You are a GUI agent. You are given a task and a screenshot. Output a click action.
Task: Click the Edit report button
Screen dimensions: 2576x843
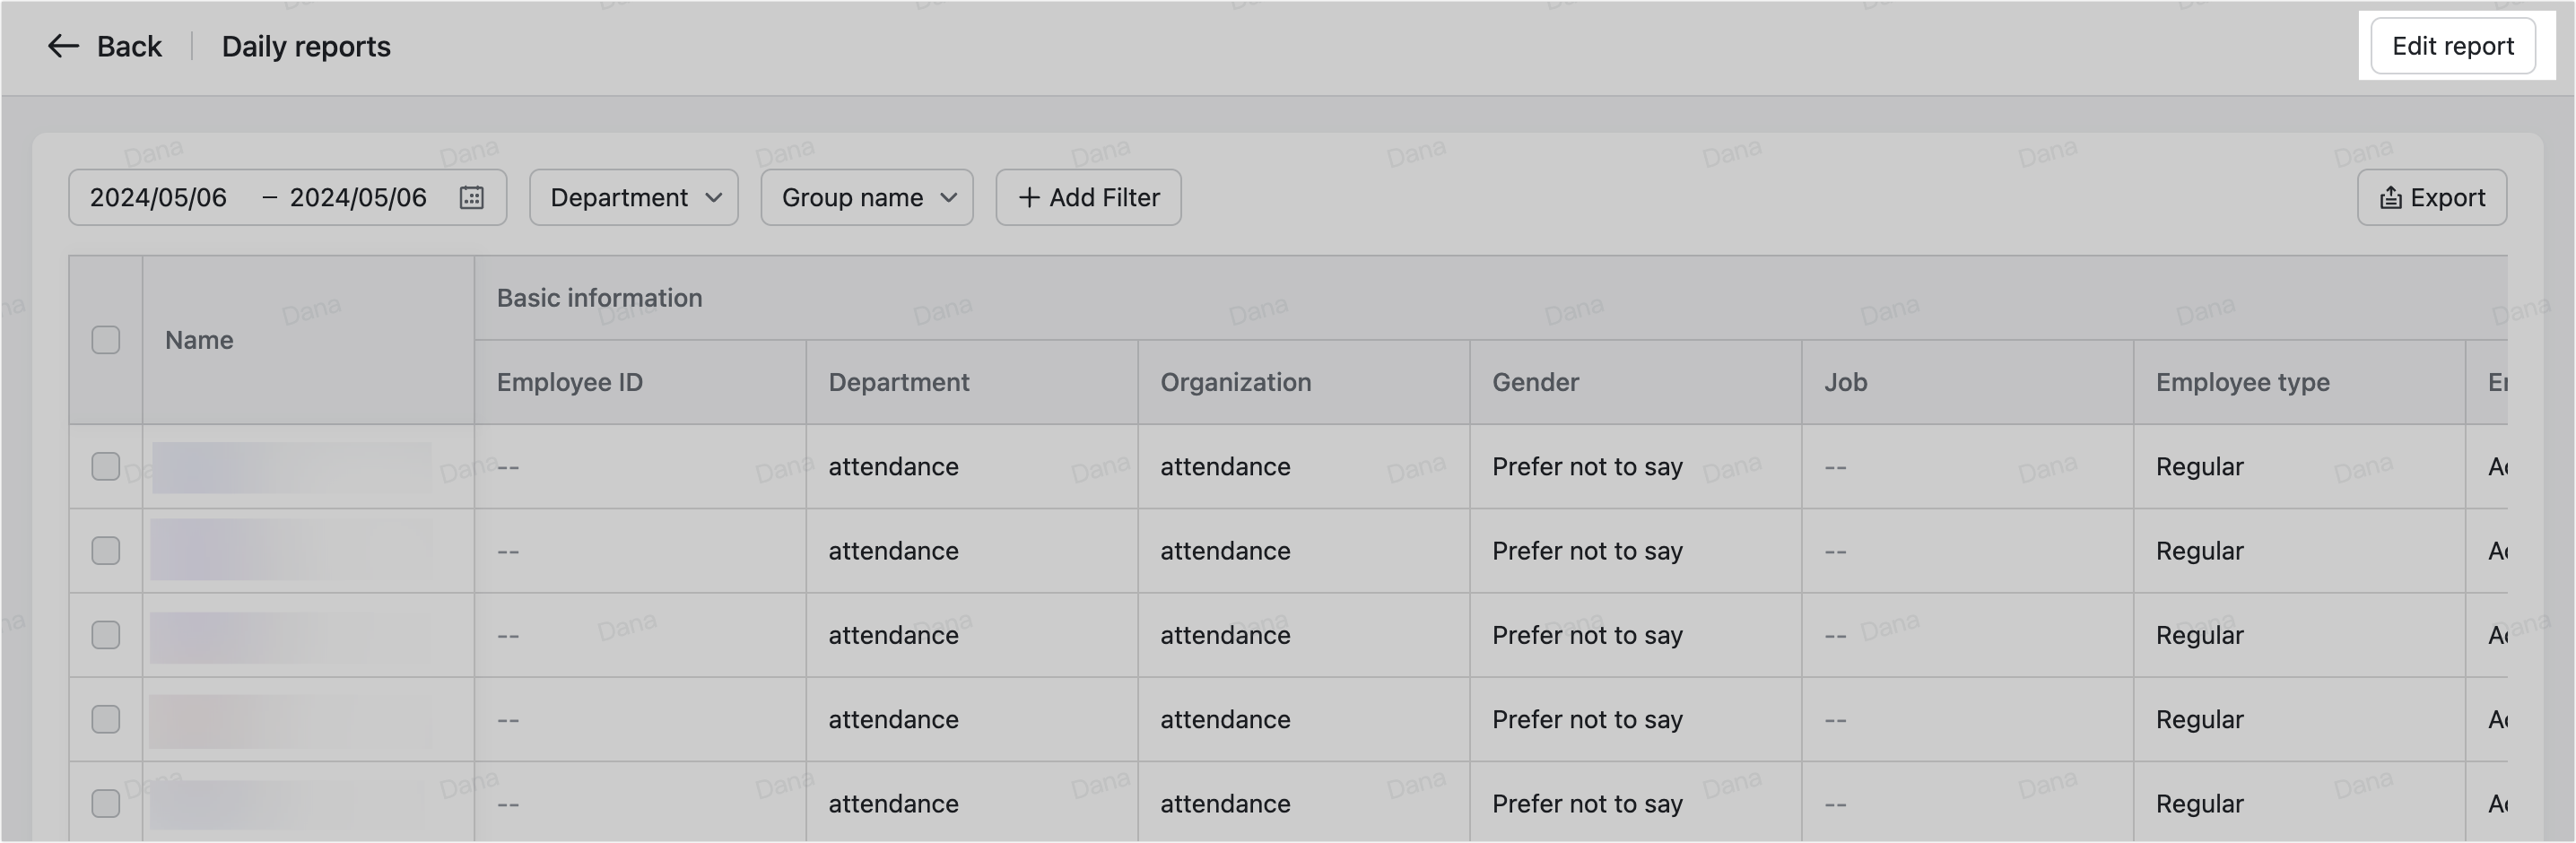click(x=2453, y=46)
